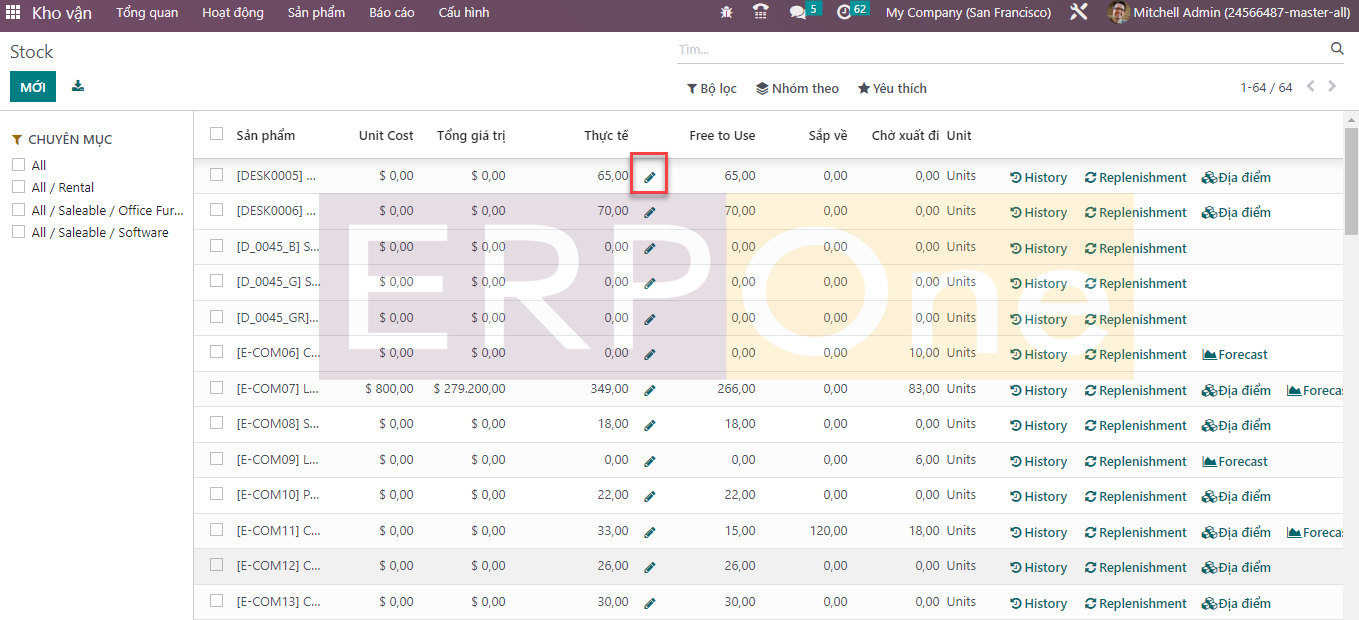This screenshot has width=1359, height=620.
Task: Select the DESK0006 row checkbox
Action: click(217, 210)
